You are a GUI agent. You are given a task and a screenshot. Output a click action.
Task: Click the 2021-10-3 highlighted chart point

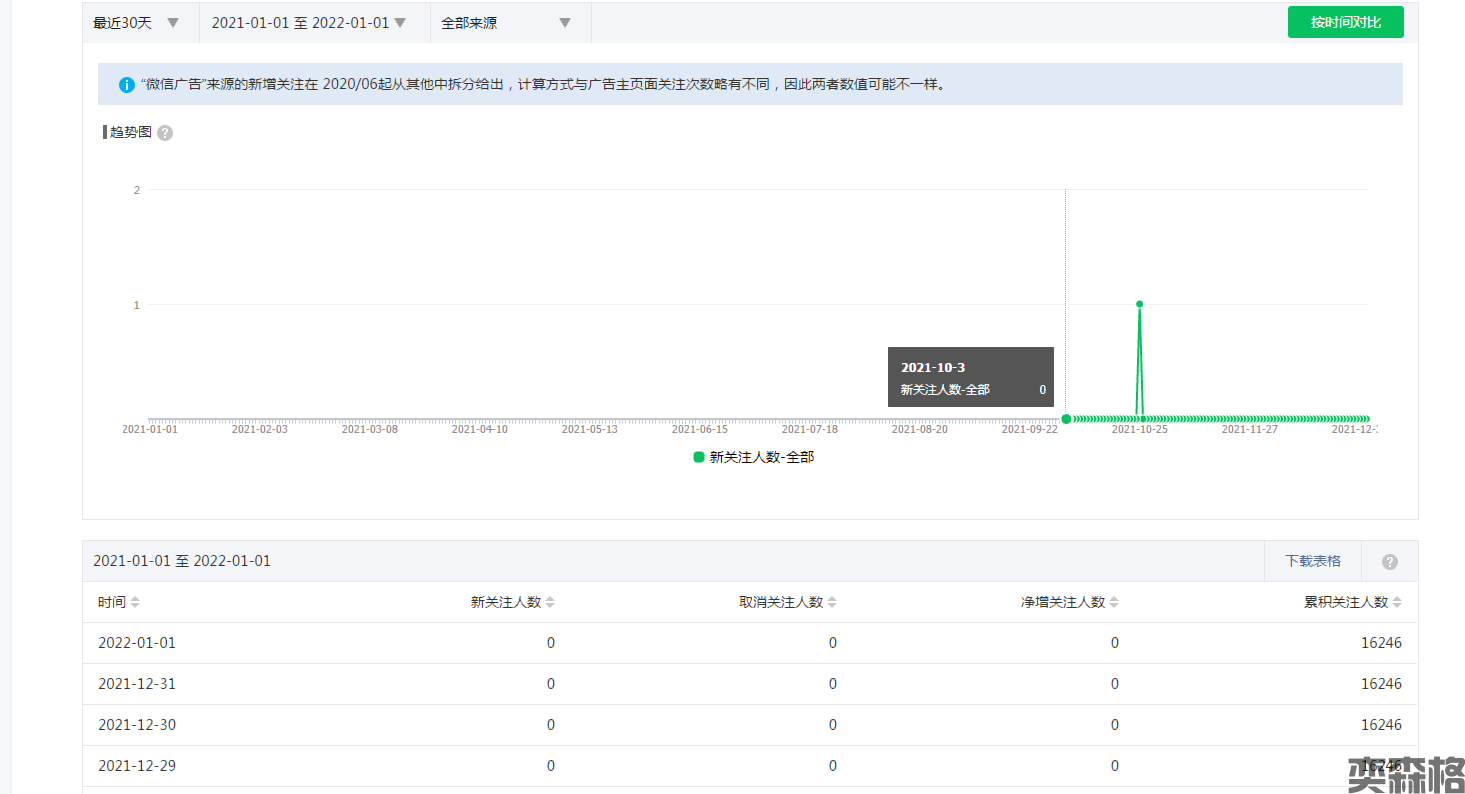click(x=1066, y=419)
